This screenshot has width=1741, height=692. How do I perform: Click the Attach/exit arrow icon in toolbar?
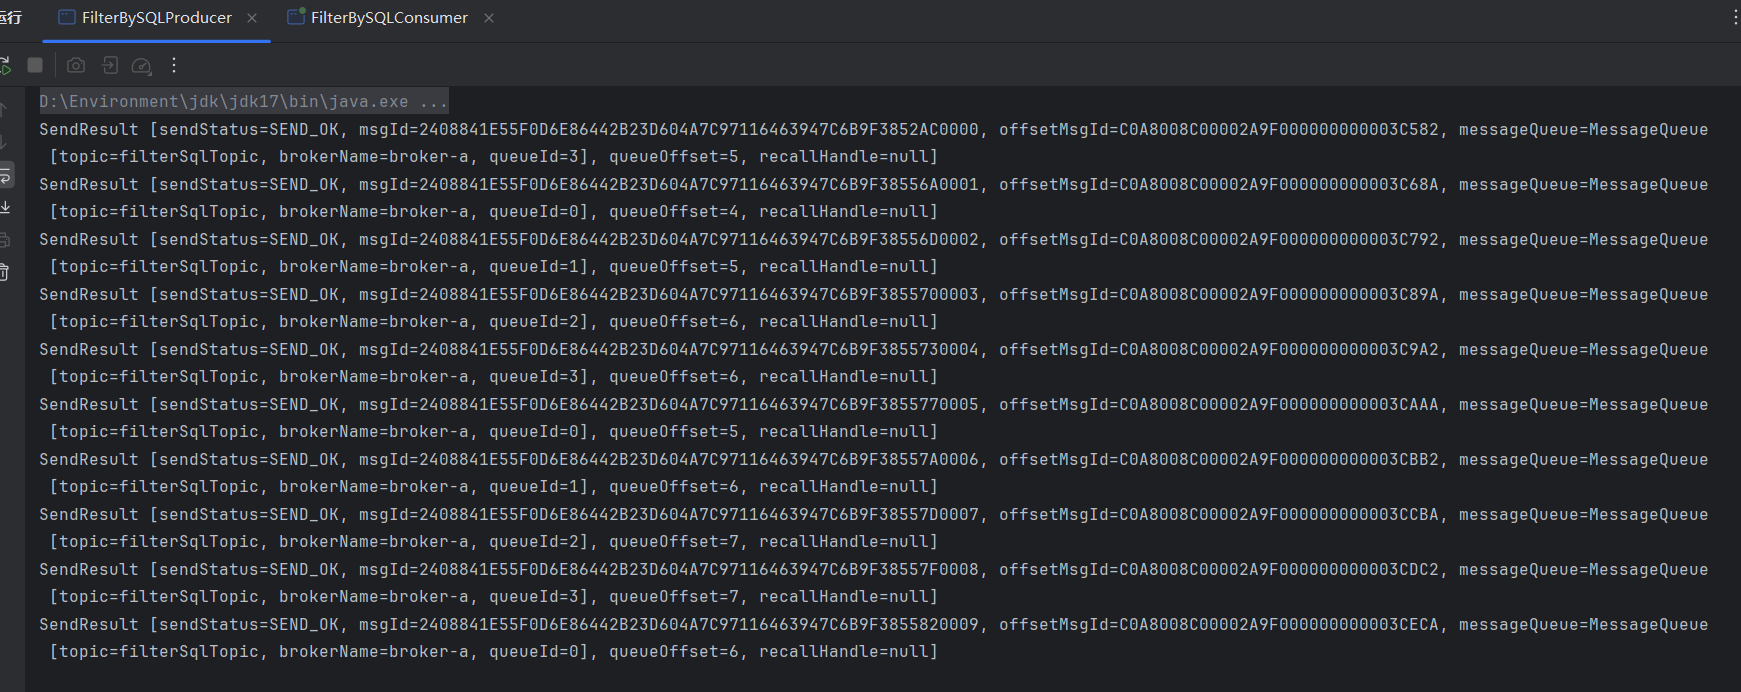[x=110, y=66]
